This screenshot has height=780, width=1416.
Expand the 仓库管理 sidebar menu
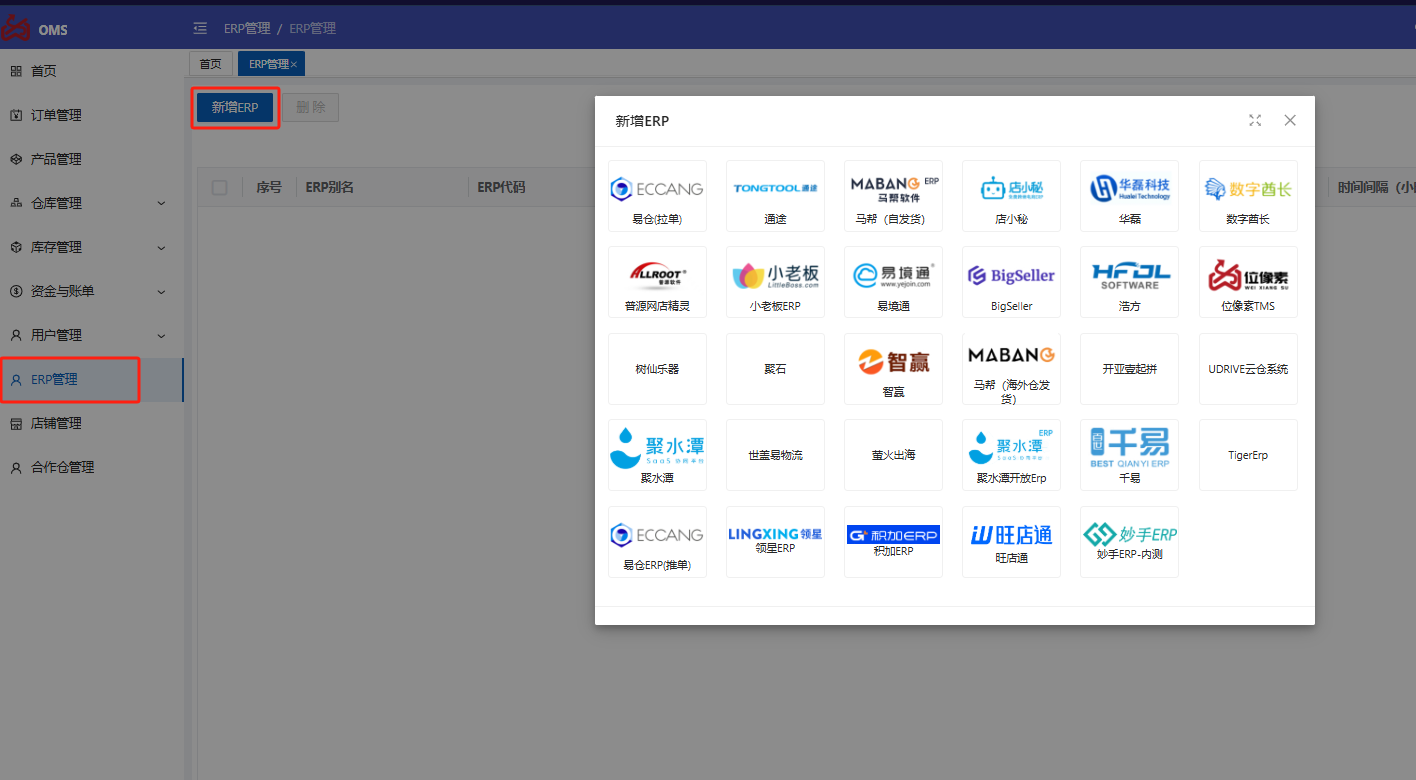[92, 203]
